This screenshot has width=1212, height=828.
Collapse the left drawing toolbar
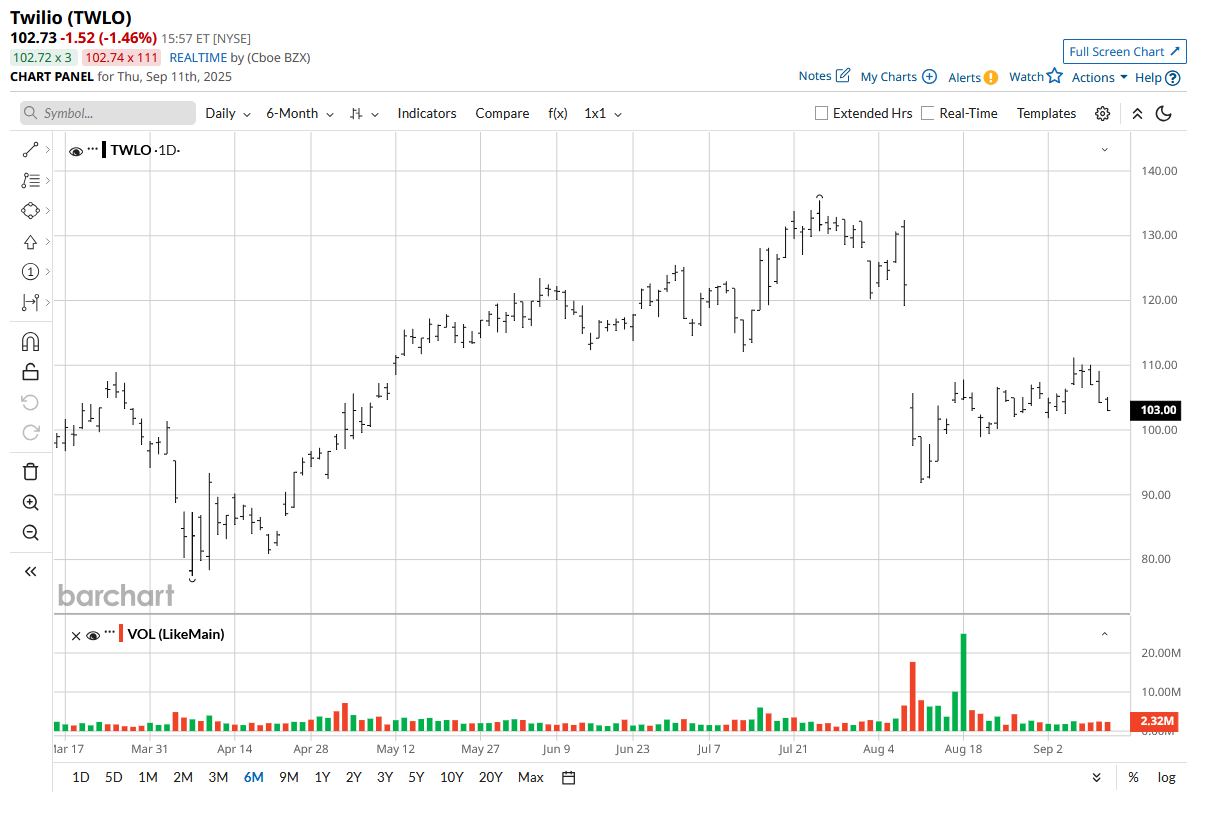tap(30, 571)
